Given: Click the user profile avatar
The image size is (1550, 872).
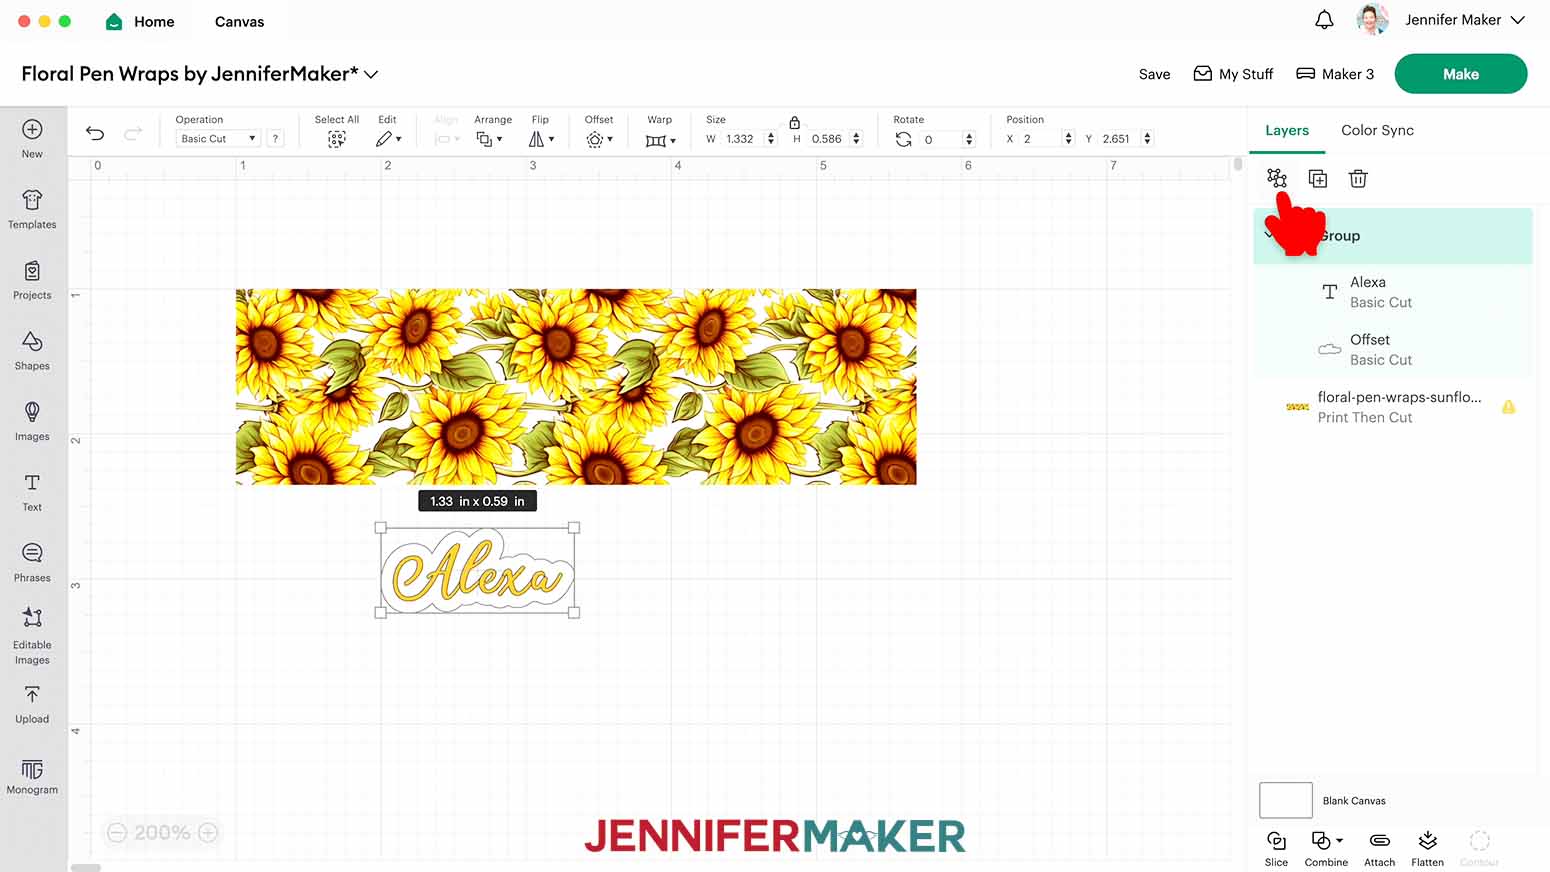Looking at the screenshot, I should [x=1372, y=20].
